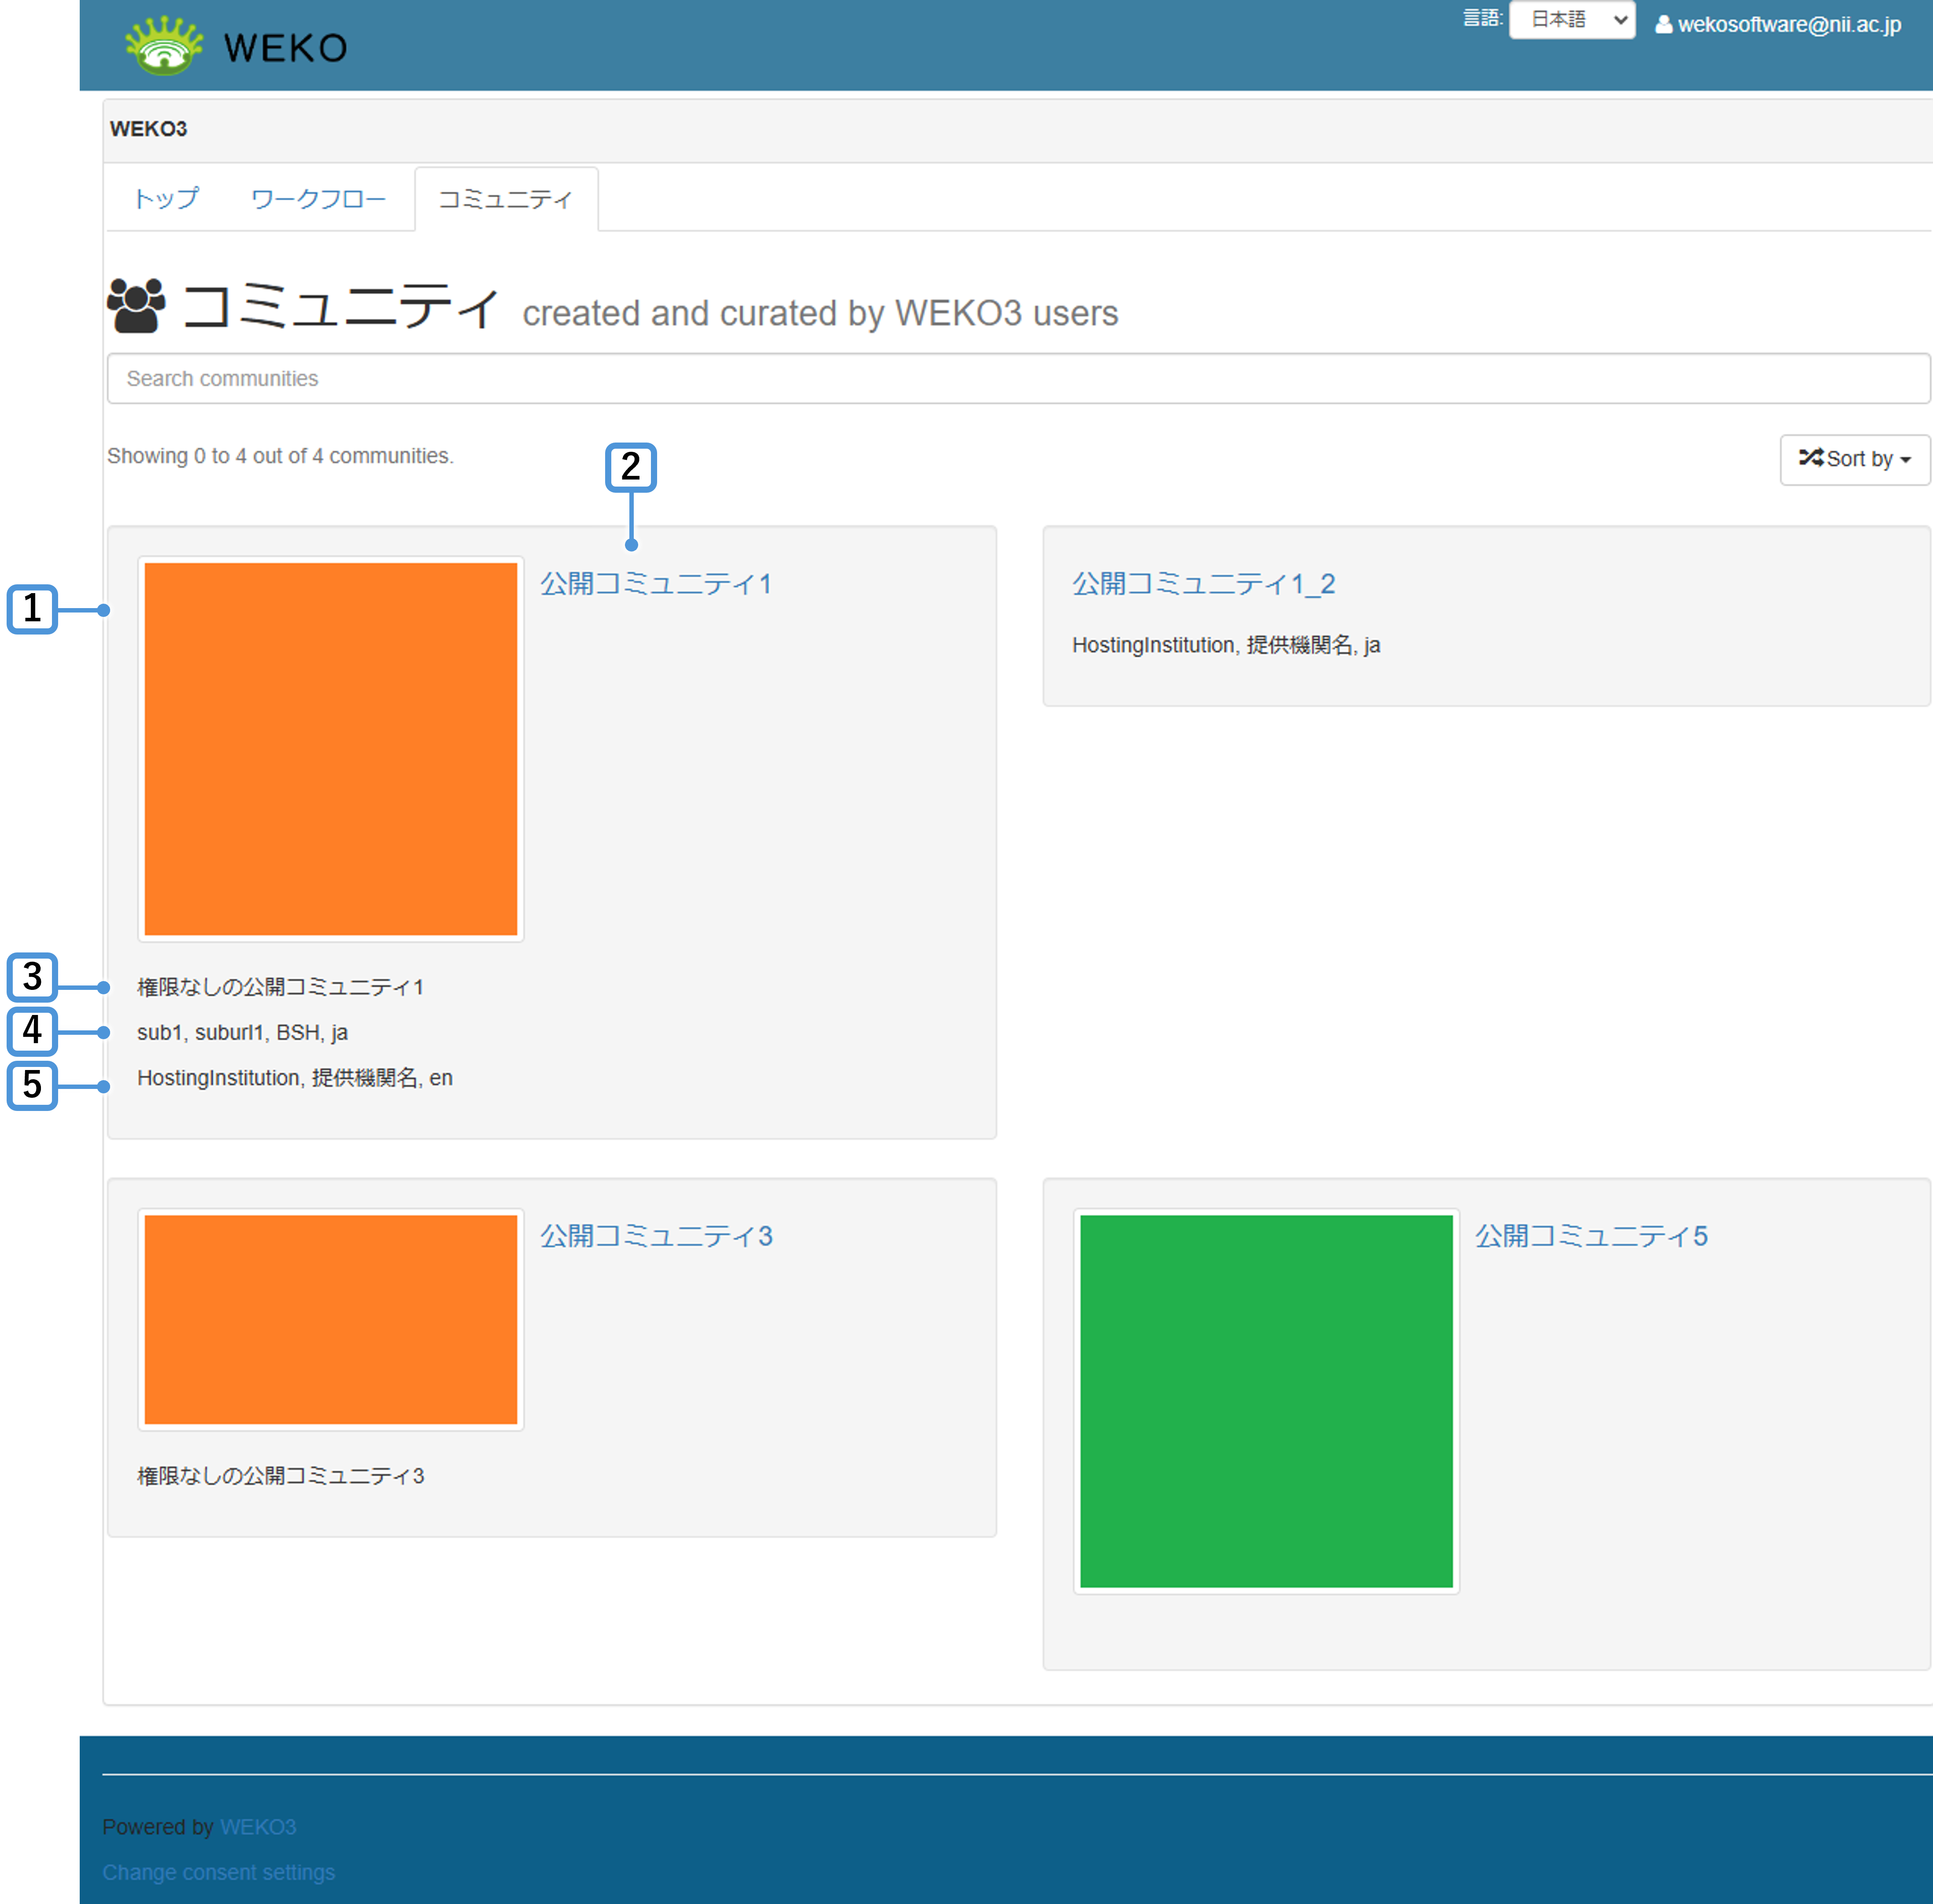The image size is (1933, 1904).
Task: Open the 公開コミュニティ1 link
Action: [x=656, y=584]
